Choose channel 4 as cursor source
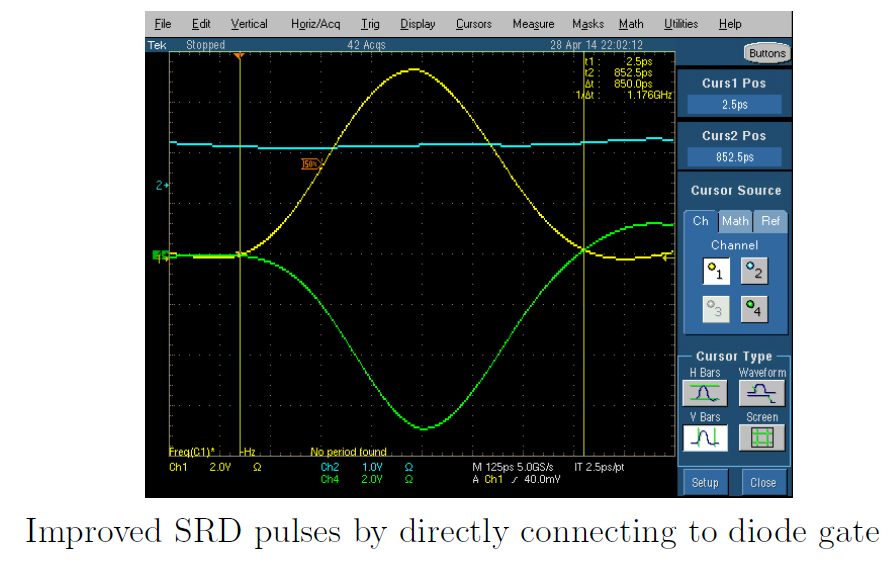 click(x=755, y=310)
